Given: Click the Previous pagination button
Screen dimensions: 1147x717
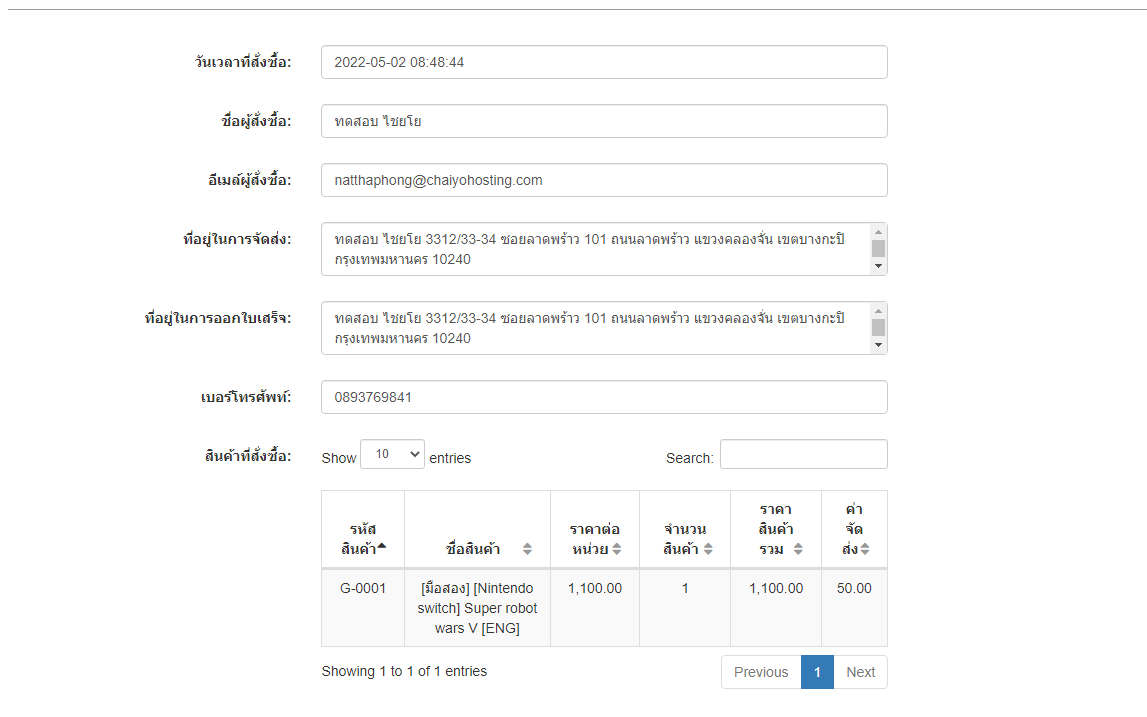Looking at the screenshot, I should [x=761, y=672].
